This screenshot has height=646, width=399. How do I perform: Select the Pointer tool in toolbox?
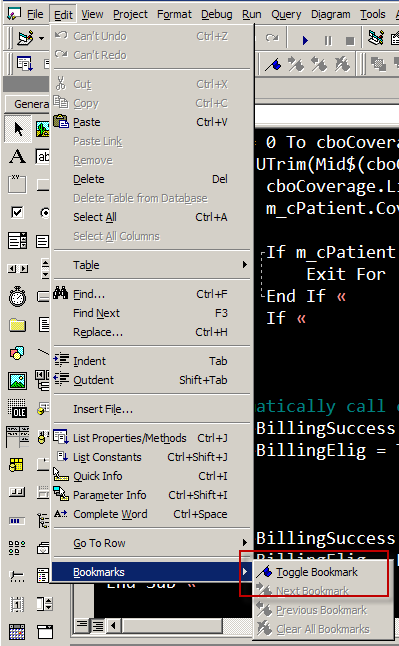[x=18, y=129]
